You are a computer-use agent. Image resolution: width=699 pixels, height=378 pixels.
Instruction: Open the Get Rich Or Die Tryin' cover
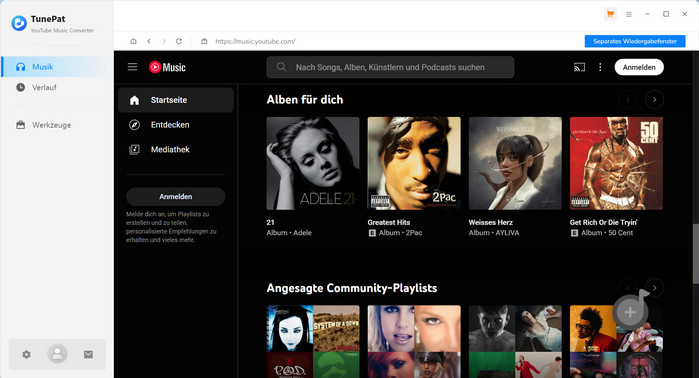[x=616, y=163]
